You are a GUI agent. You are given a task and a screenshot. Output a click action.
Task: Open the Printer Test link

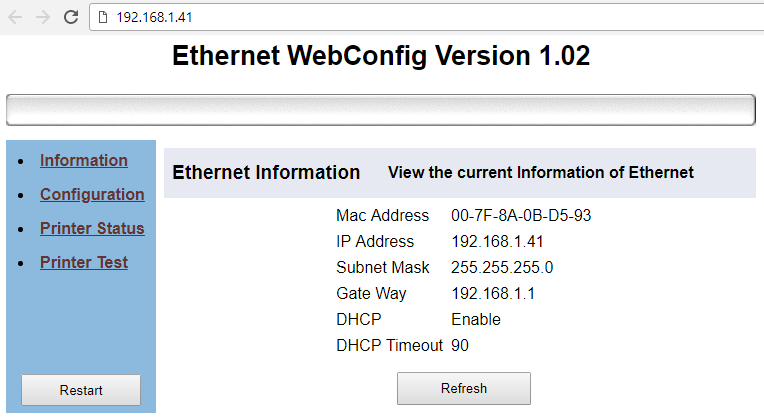click(x=84, y=262)
